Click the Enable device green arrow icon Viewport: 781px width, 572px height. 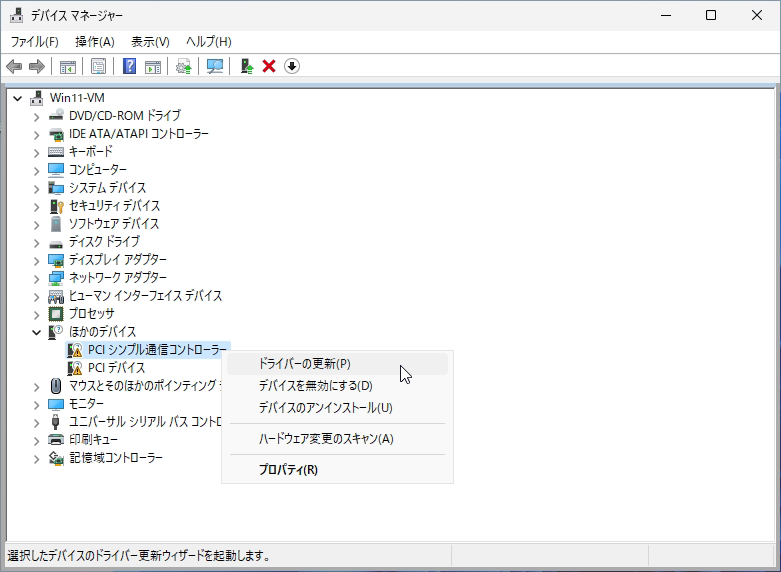pyautogui.click(x=247, y=66)
